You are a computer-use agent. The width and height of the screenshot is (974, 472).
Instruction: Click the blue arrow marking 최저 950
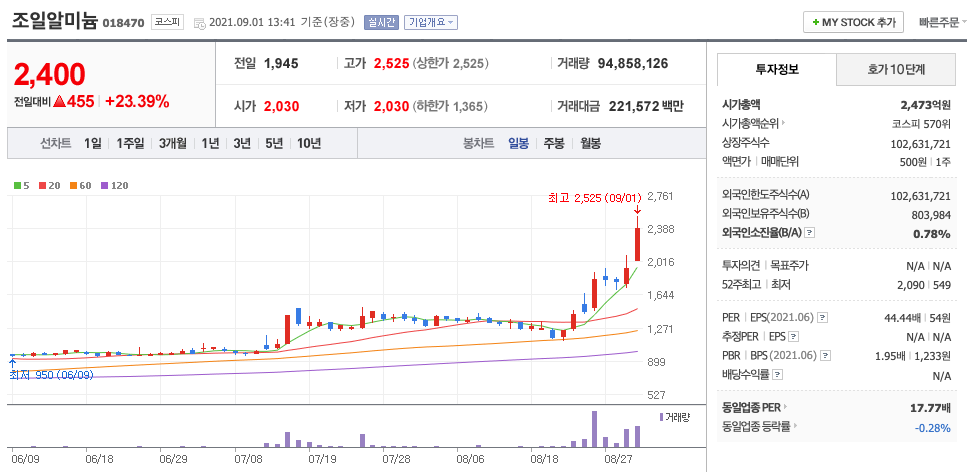click(12, 363)
